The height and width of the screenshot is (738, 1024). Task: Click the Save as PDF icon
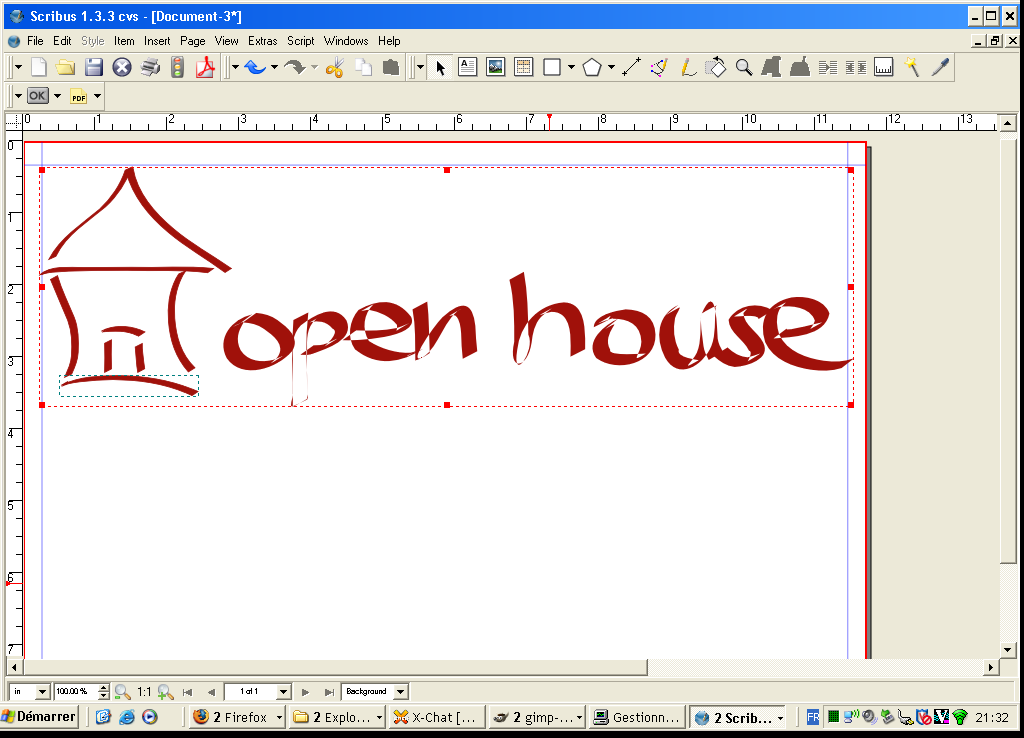(x=205, y=67)
